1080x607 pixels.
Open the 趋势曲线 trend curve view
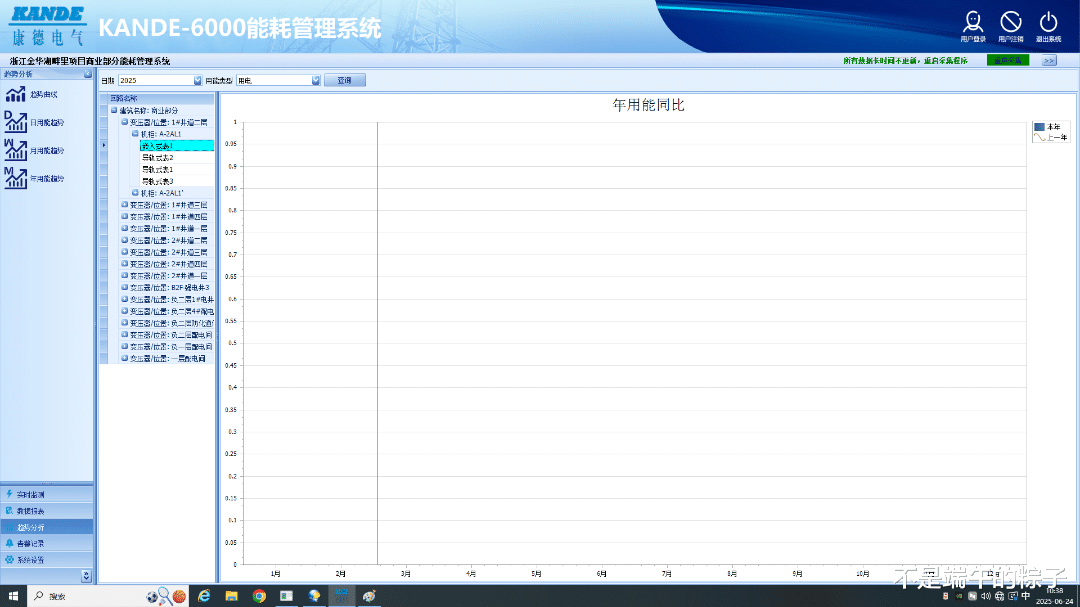pyautogui.click(x=32, y=94)
